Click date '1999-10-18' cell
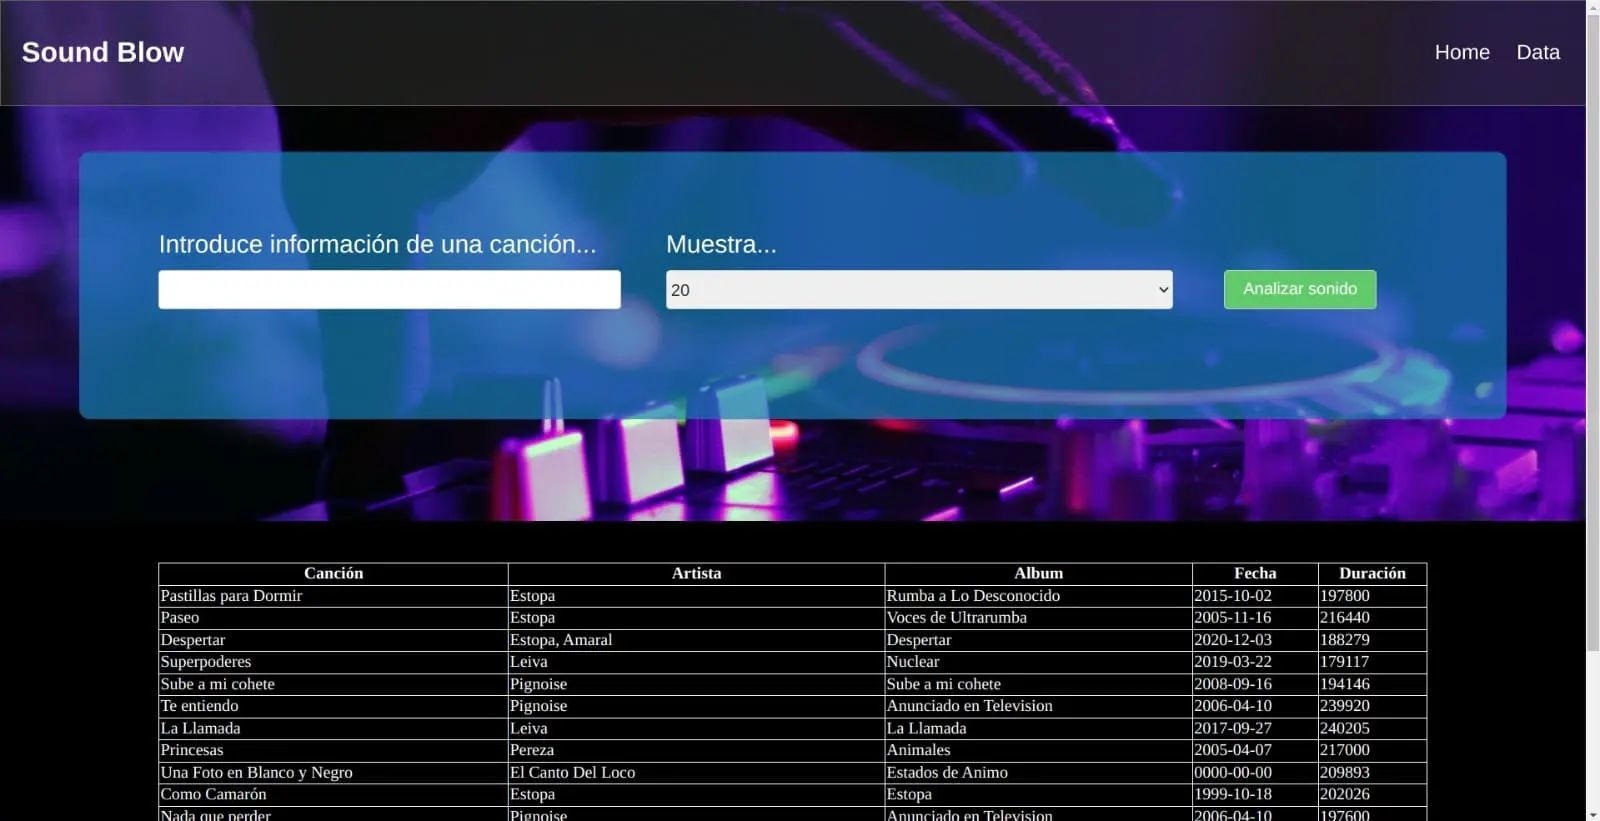This screenshot has height=821, width=1600. pos(1255,794)
